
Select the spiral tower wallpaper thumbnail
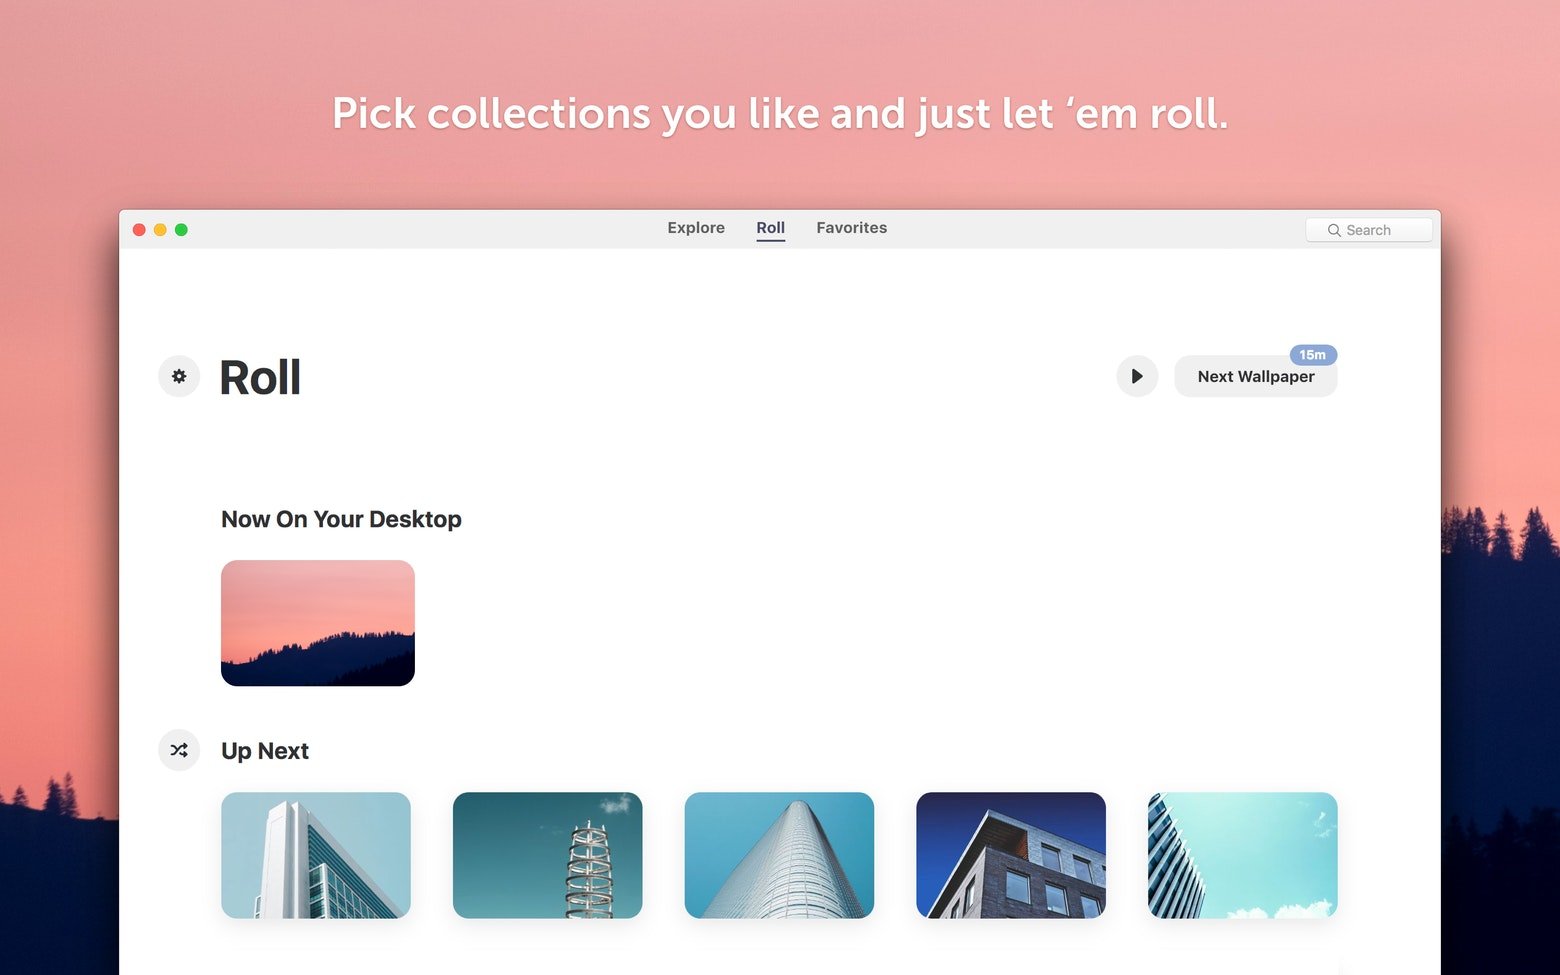pyautogui.click(x=548, y=855)
